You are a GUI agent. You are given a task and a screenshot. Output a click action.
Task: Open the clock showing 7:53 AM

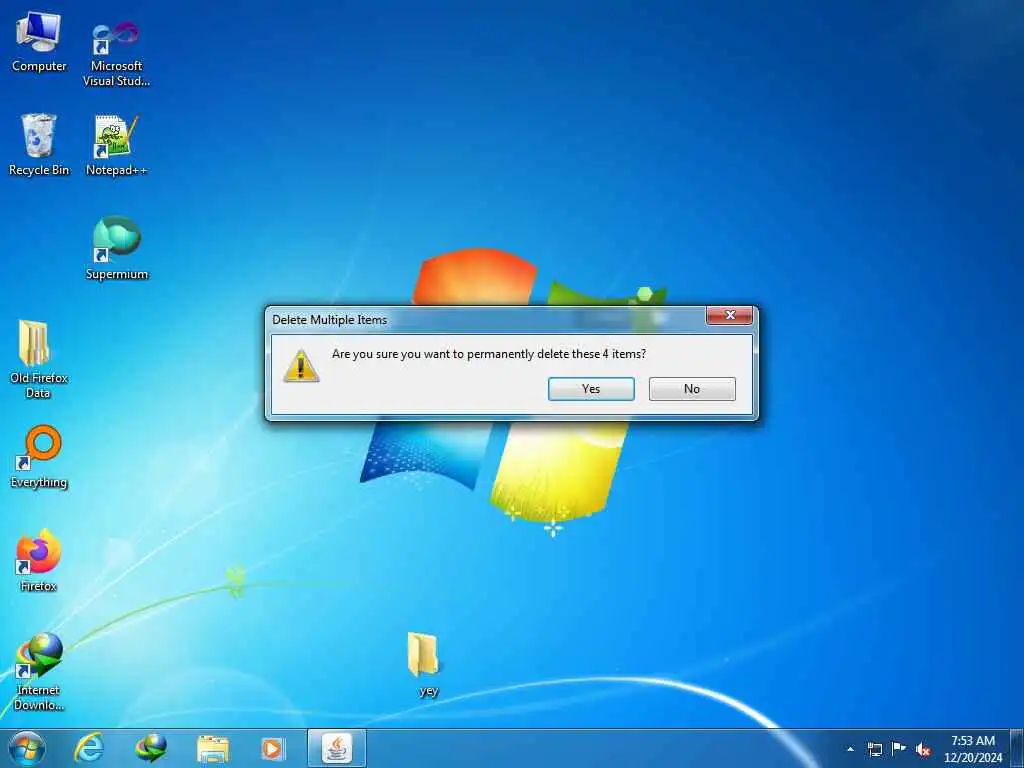click(x=973, y=749)
